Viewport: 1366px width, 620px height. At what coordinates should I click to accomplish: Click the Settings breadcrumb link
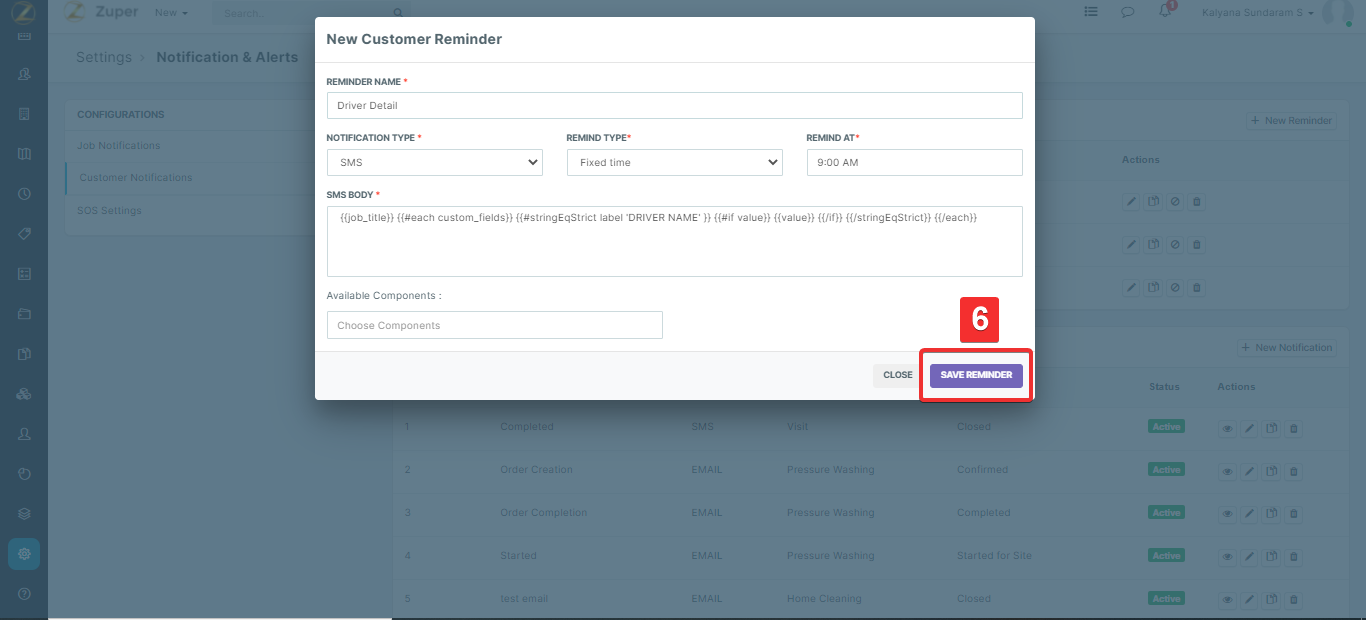(x=104, y=57)
